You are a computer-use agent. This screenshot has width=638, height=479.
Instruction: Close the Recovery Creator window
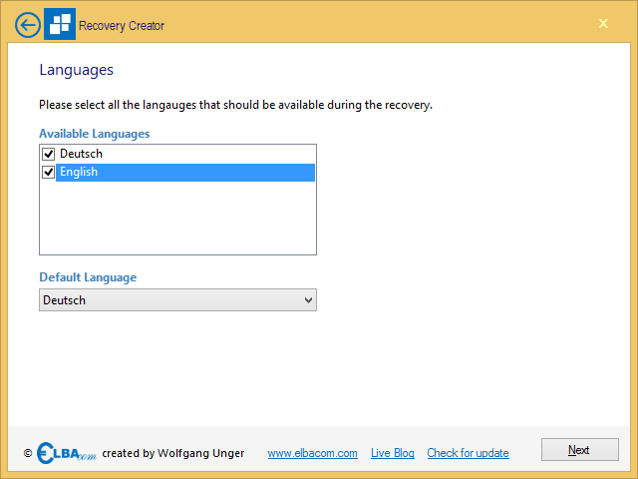click(603, 24)
